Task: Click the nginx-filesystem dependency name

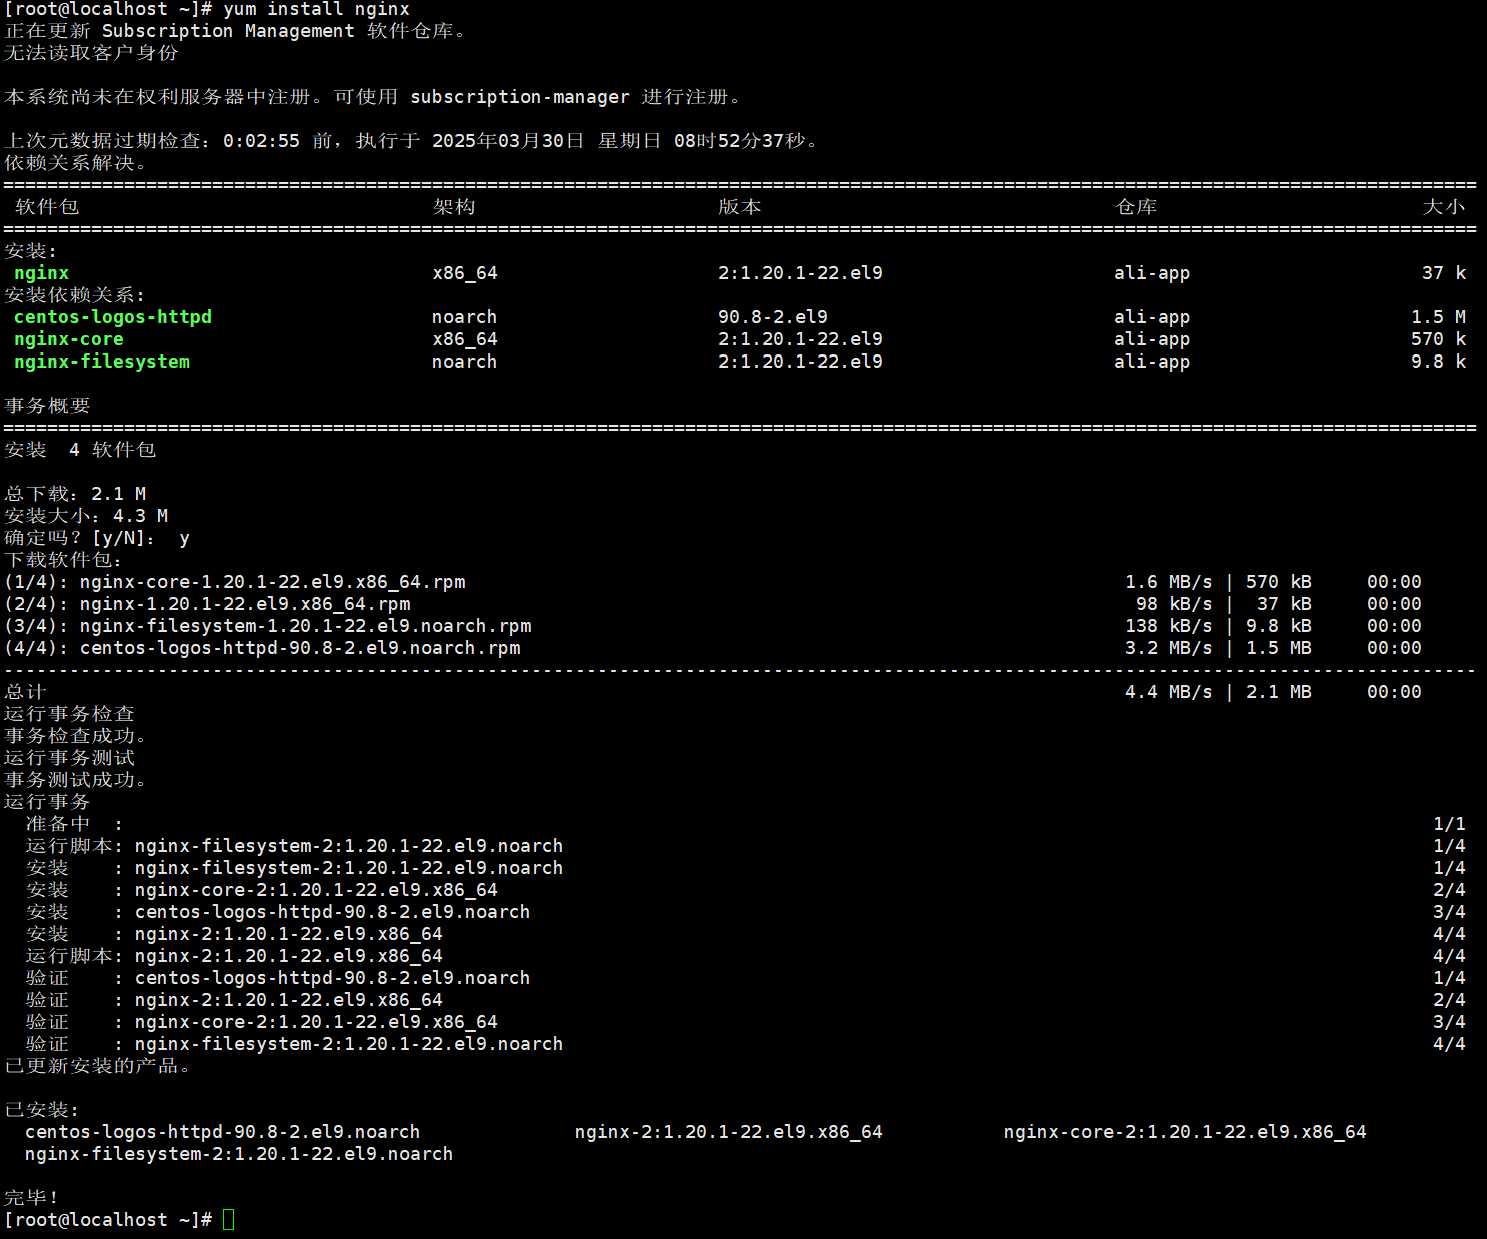Action: pyautogui.click(x=101, y=361)
